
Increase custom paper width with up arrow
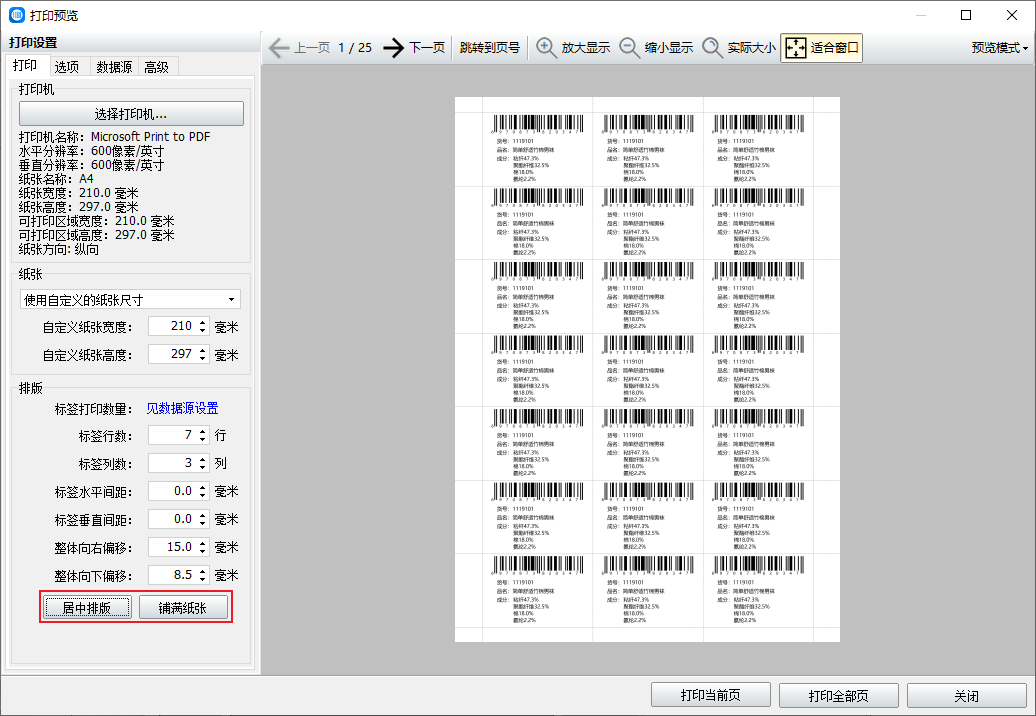[203, 322]
